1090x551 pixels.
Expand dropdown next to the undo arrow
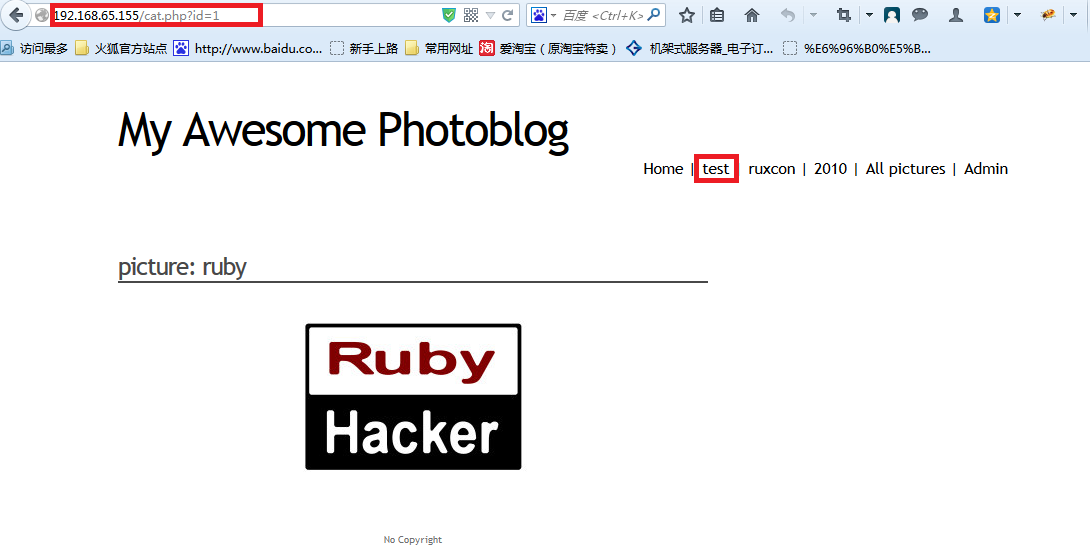coord(813,15)
